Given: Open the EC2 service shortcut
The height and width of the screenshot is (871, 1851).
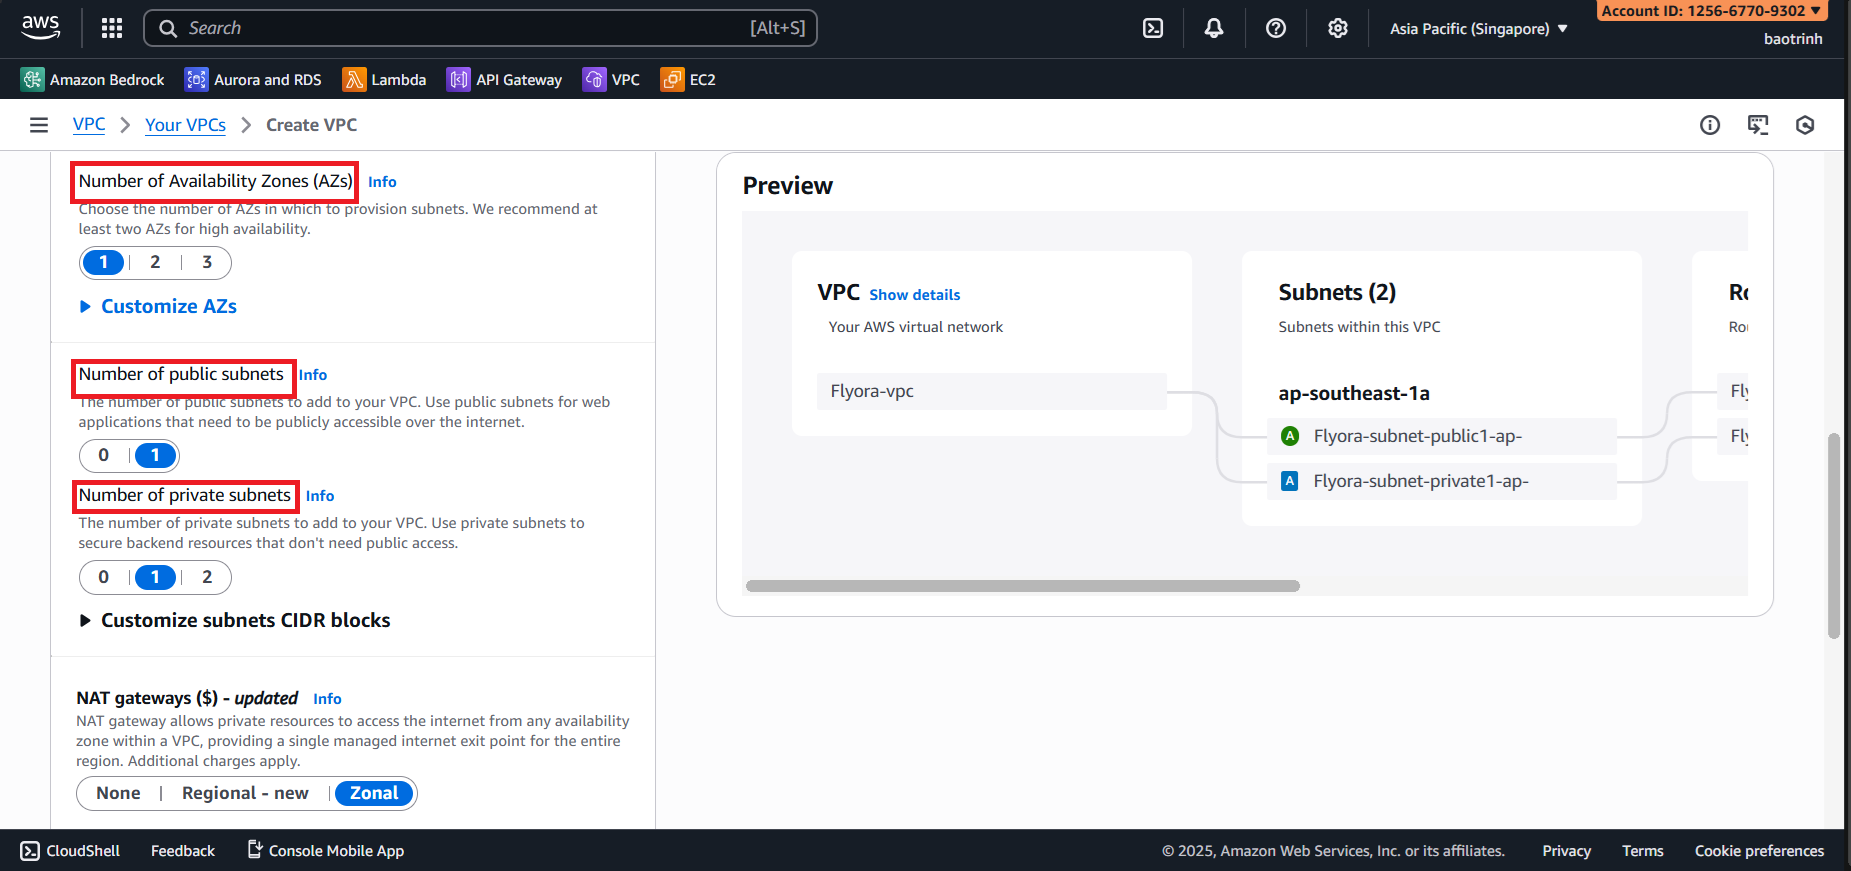Looking at the screenshot, I should tap(688, 80).
